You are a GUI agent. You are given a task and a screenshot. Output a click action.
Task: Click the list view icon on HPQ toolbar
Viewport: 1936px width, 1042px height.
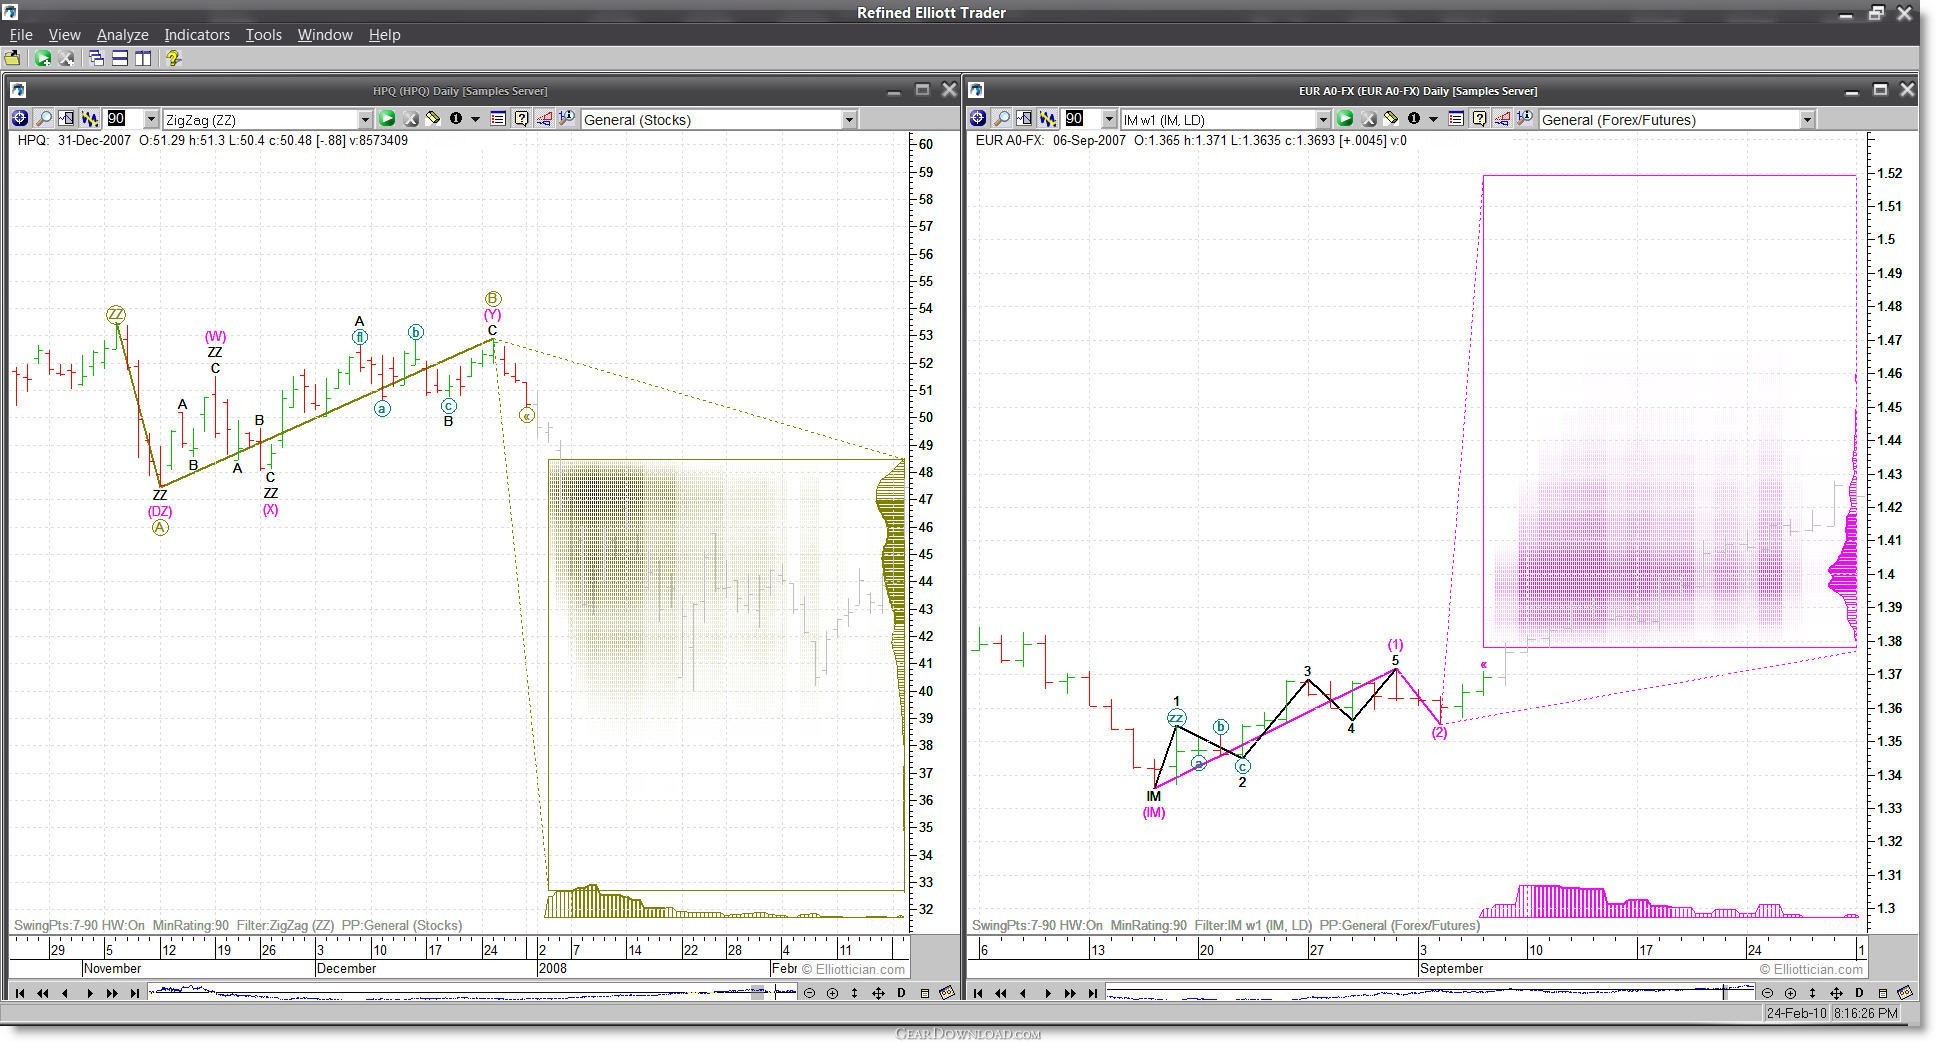[x=498, y=119]
